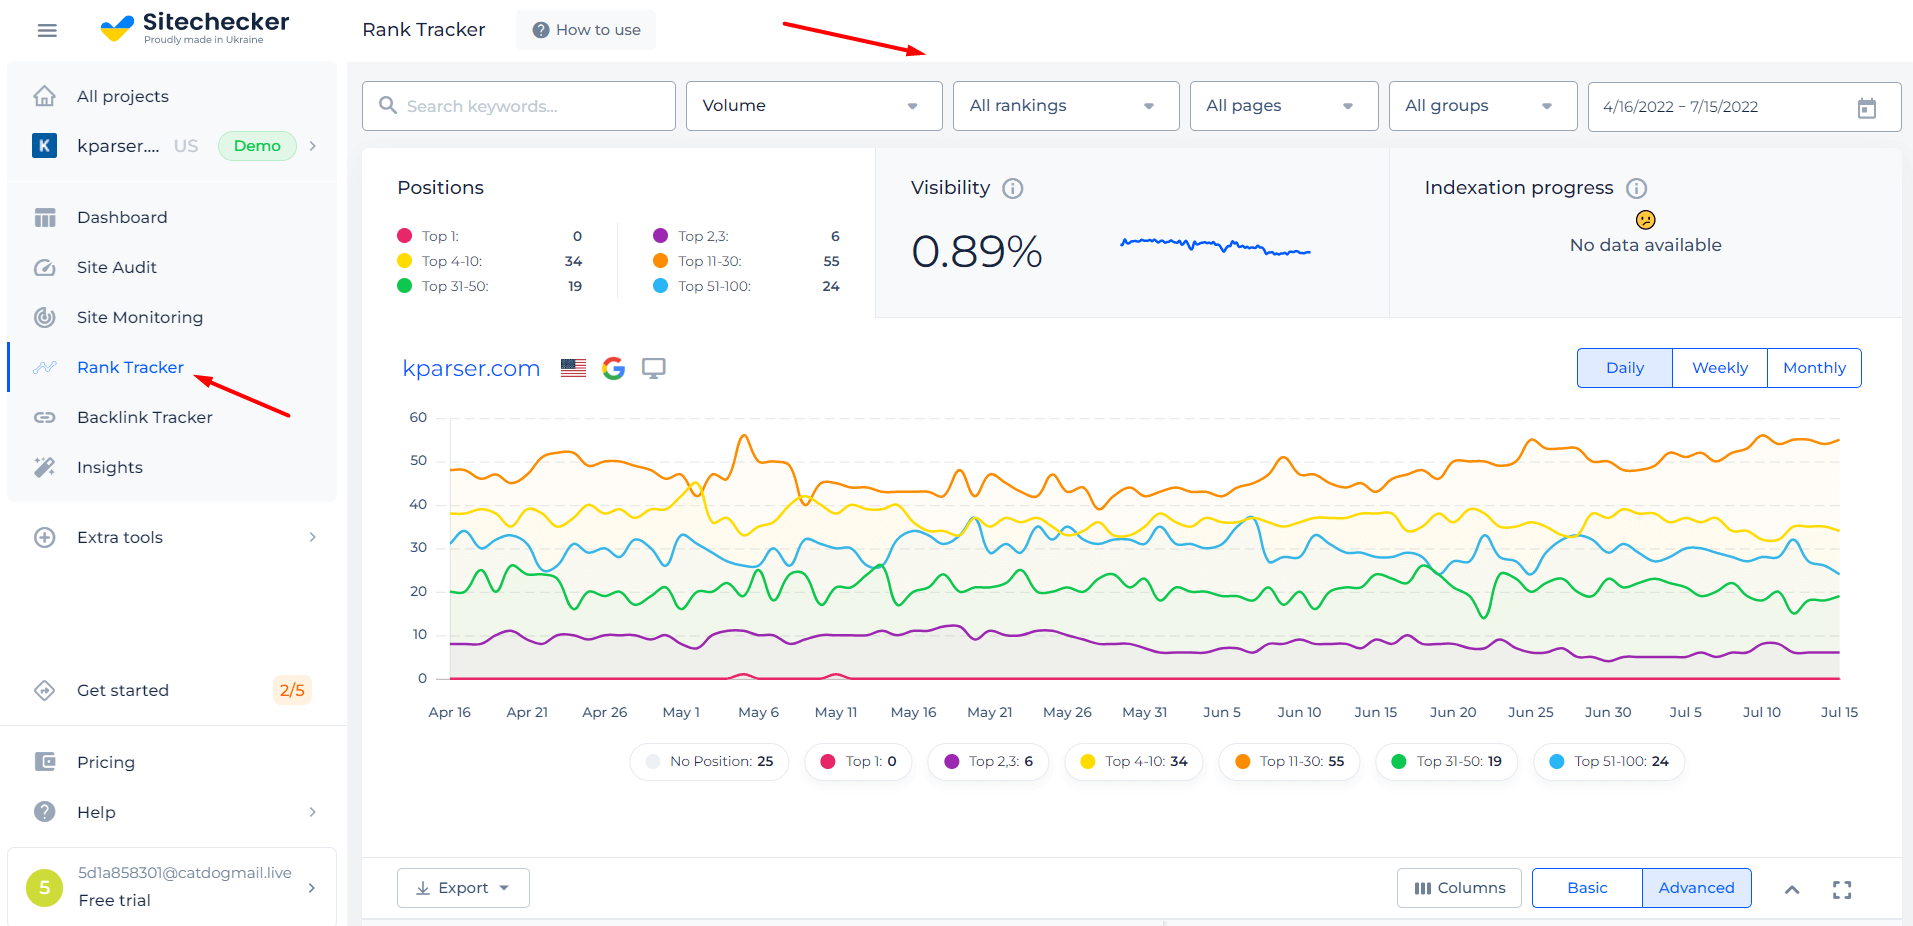The width and height of the screenshot is (1913, 926).
Task: Open Dashboard in the sidebar
Action: tap(122, 217)
